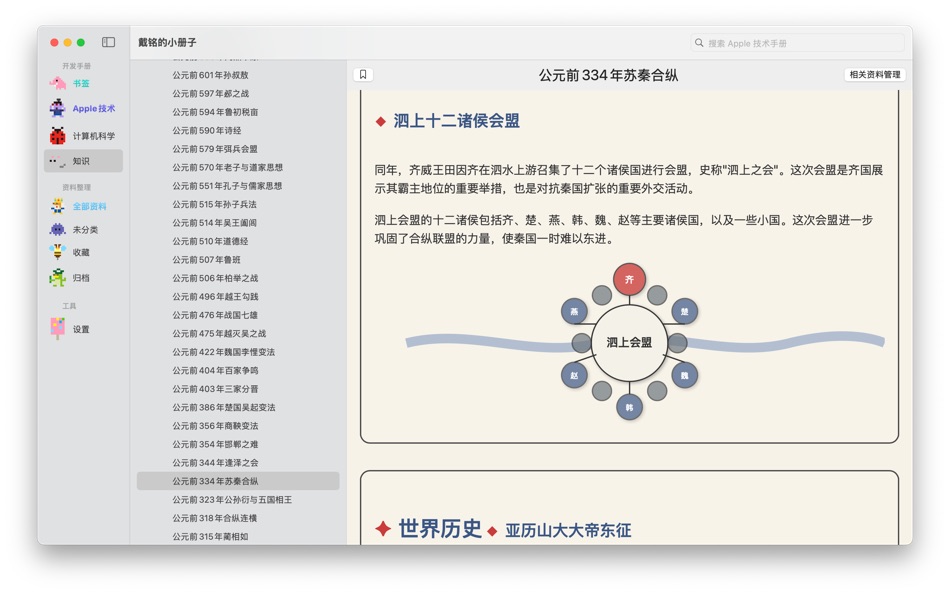Image resolution: width=950 pixels, height=594 pixels.
Task: Click the bookmark icon above the article
Action: click(364, 73)
